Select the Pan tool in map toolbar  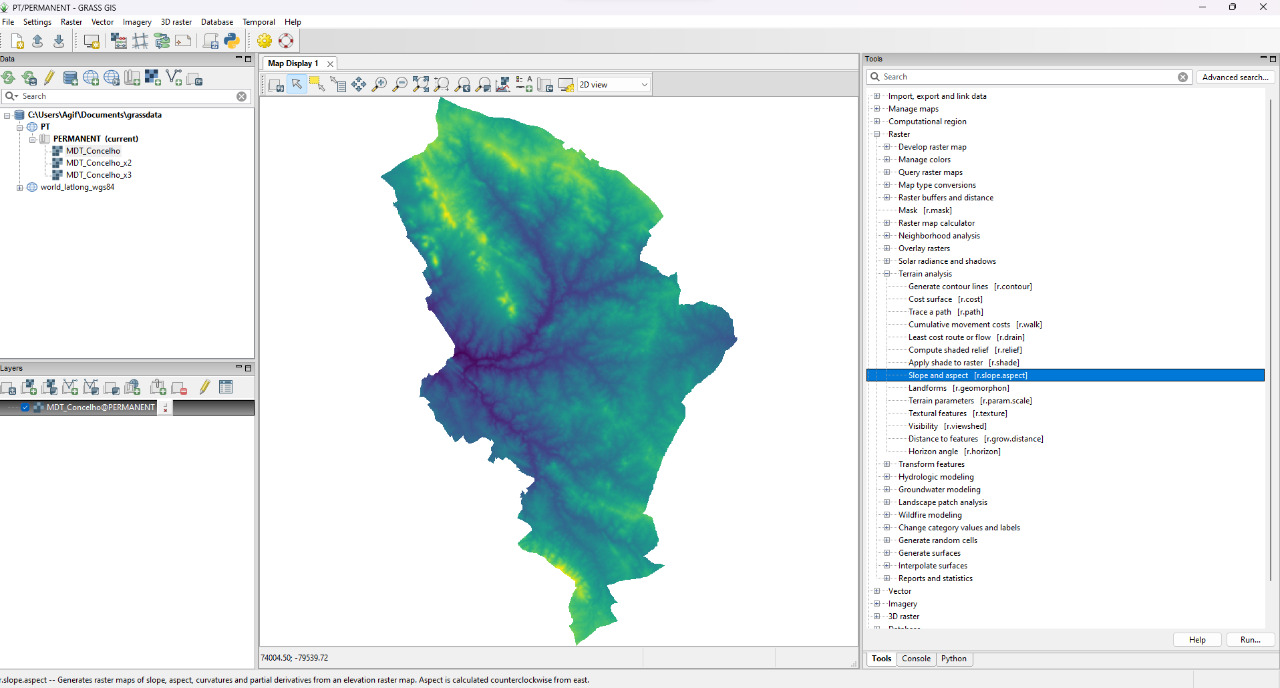(x=358, y=85)
